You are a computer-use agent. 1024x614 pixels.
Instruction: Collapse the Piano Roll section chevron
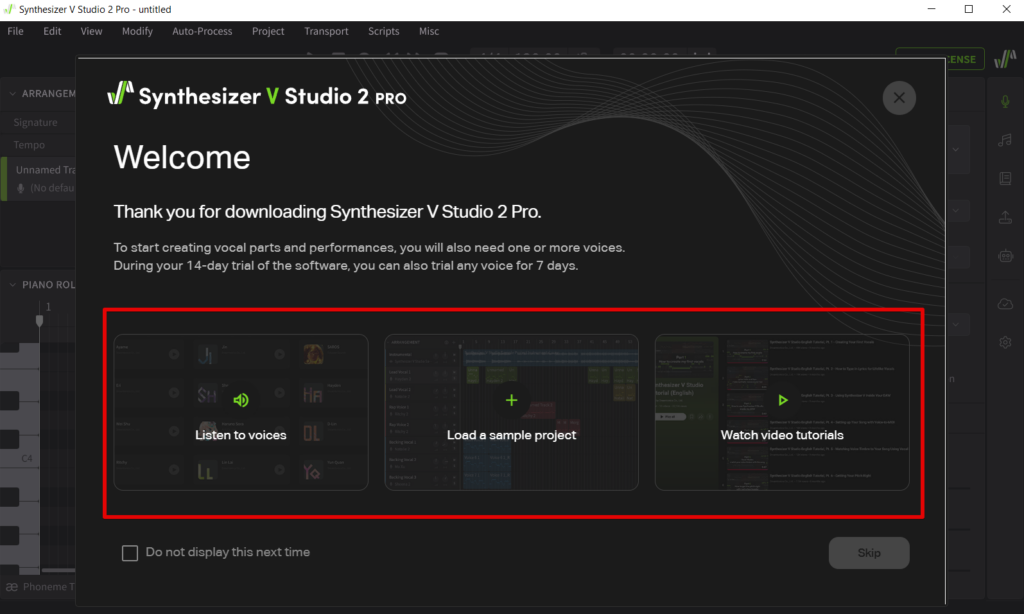12,285
